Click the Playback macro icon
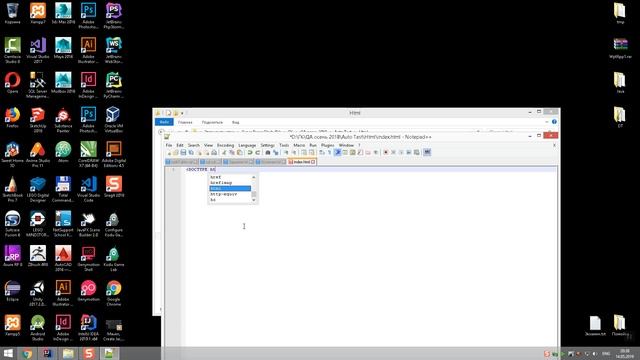This screenshot has height=360, width=640. [401, 152]
